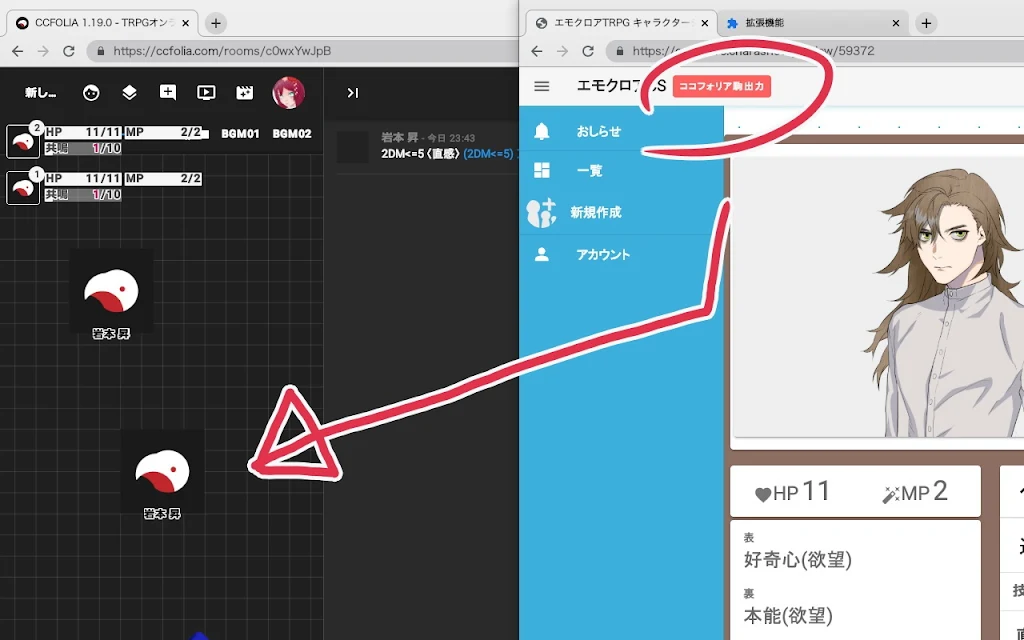1024x640 pixels.
Task: Open a new tab in the right browser window
Action: pyautogui.click(x=926, y=23)
